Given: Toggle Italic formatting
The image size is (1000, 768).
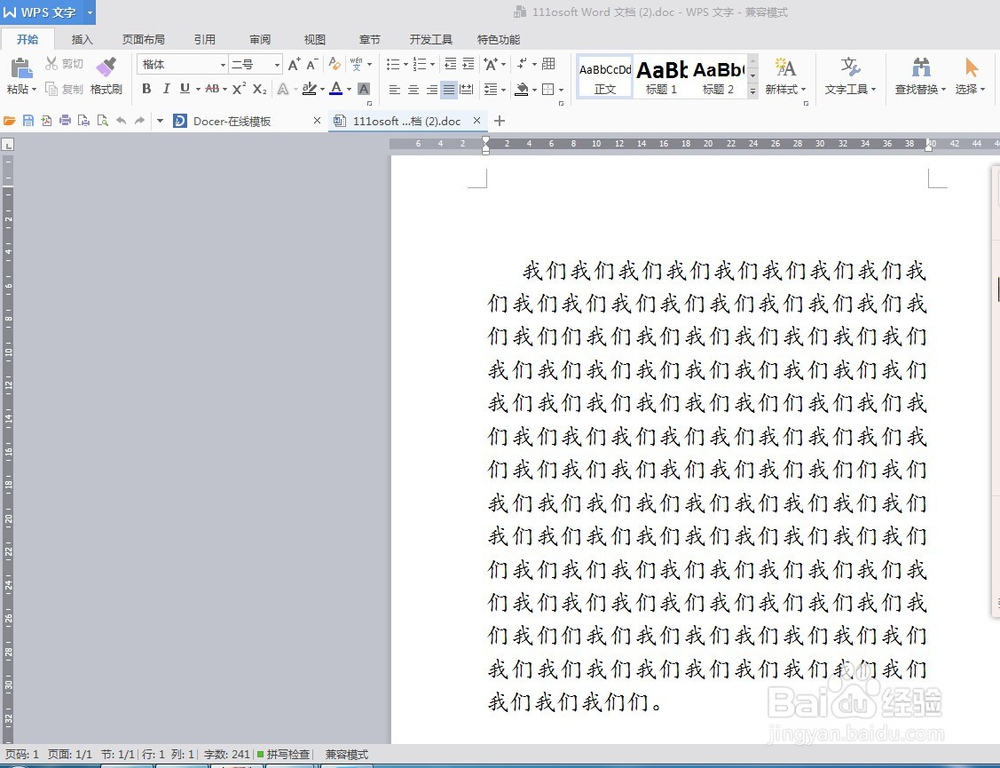Looking at the screenshot, I should 166,89.
